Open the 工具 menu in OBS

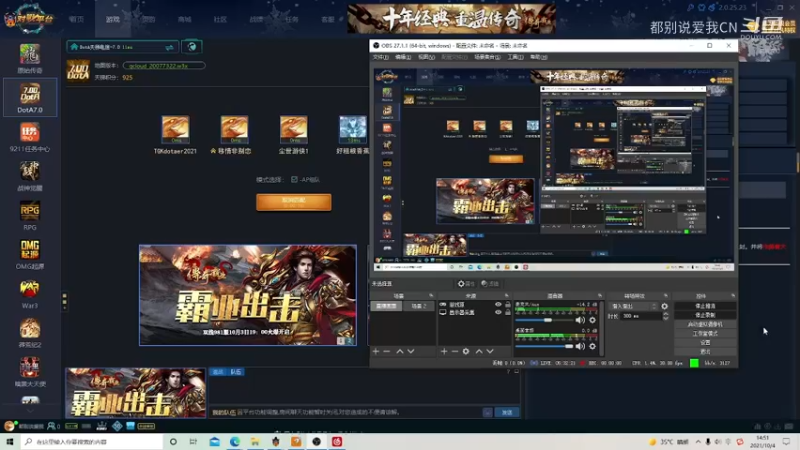(515, 57)
